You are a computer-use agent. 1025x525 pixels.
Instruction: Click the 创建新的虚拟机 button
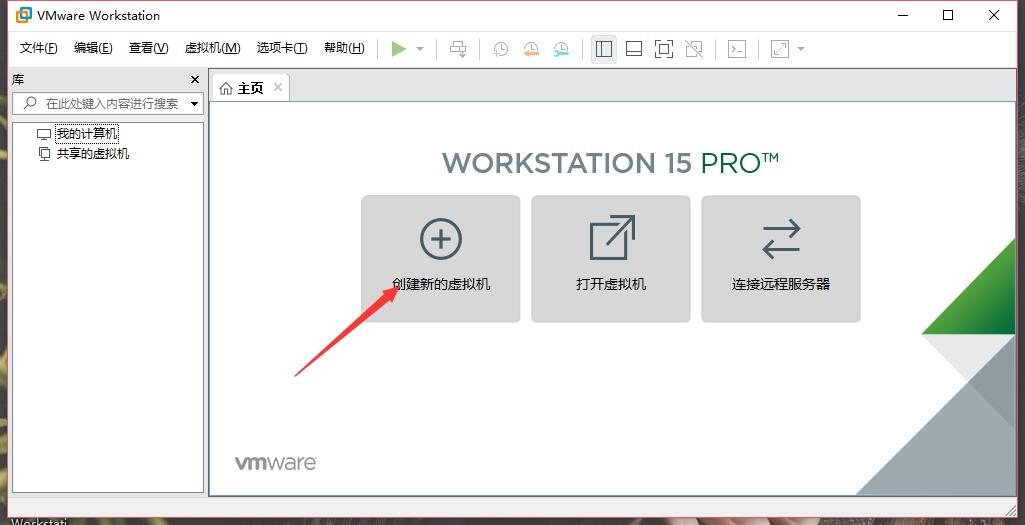441,259
